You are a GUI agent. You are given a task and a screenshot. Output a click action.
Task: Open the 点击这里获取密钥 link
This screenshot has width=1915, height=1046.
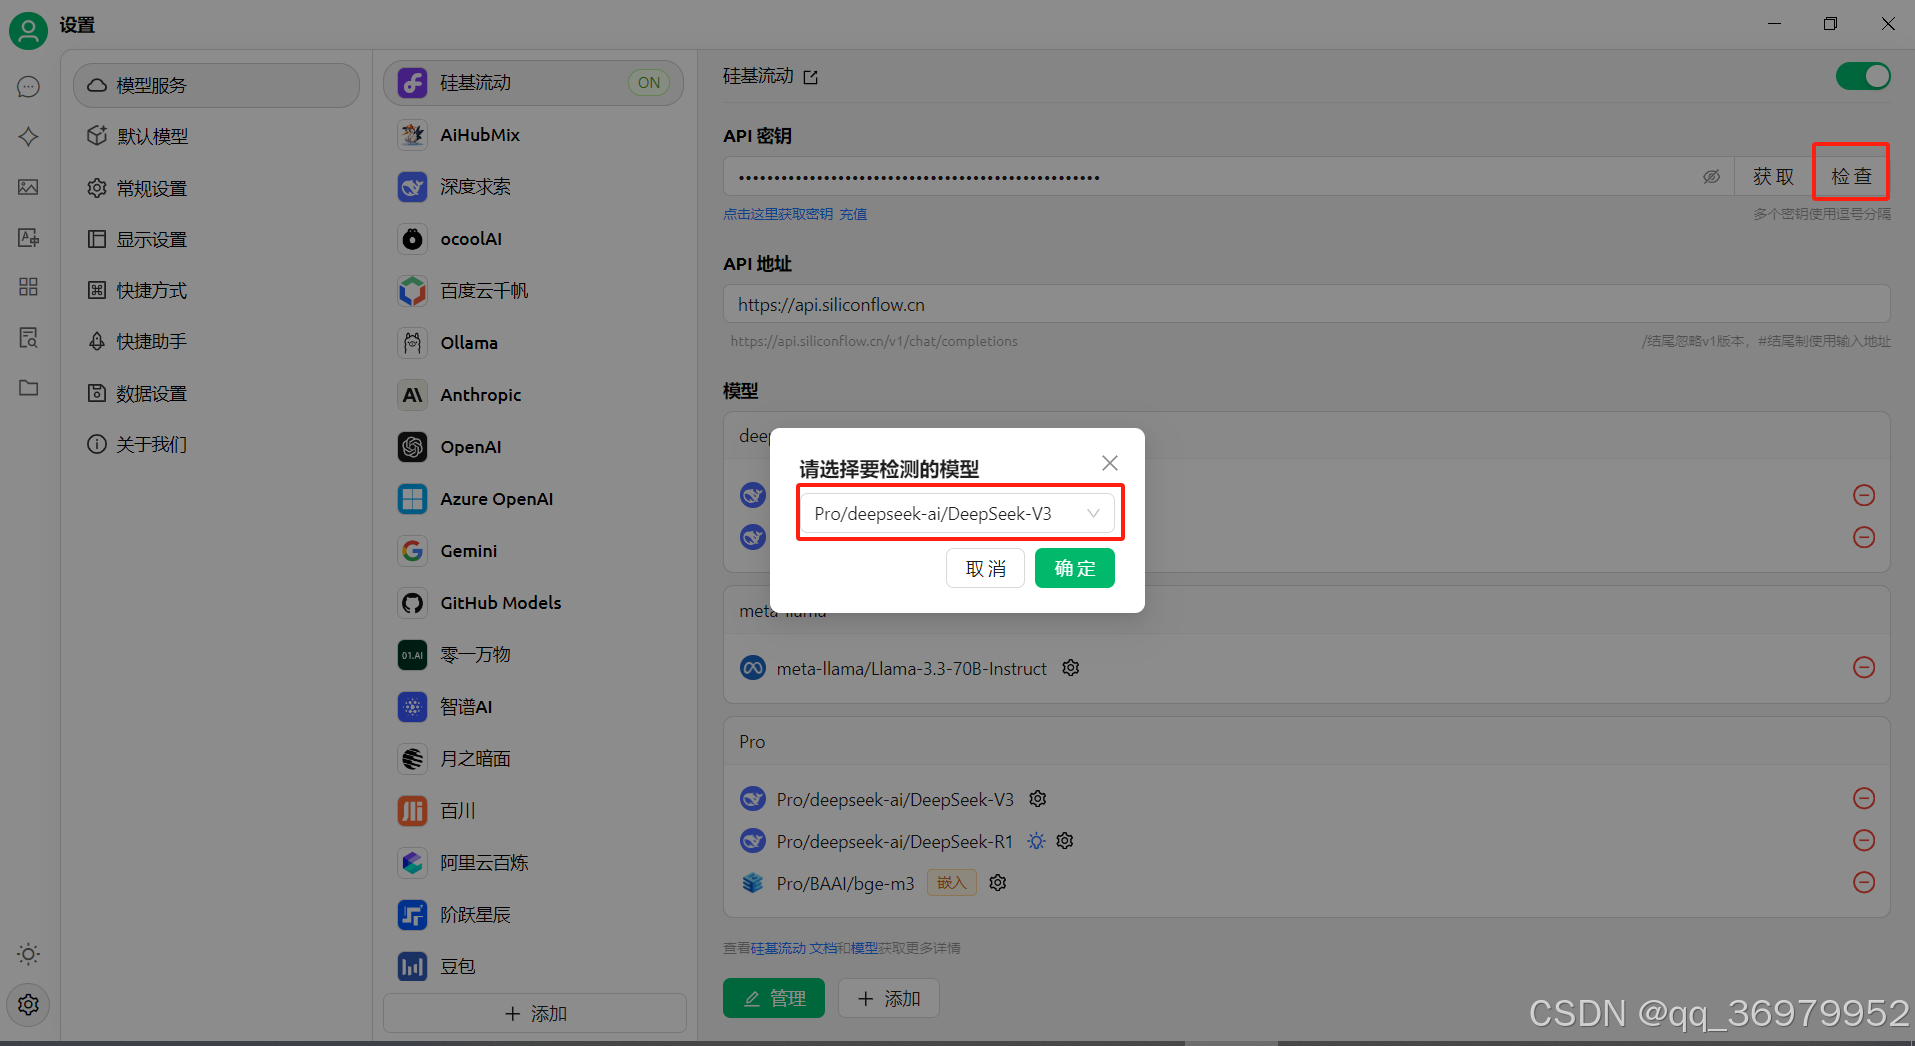pyautogui.click(x=778, y=214)
